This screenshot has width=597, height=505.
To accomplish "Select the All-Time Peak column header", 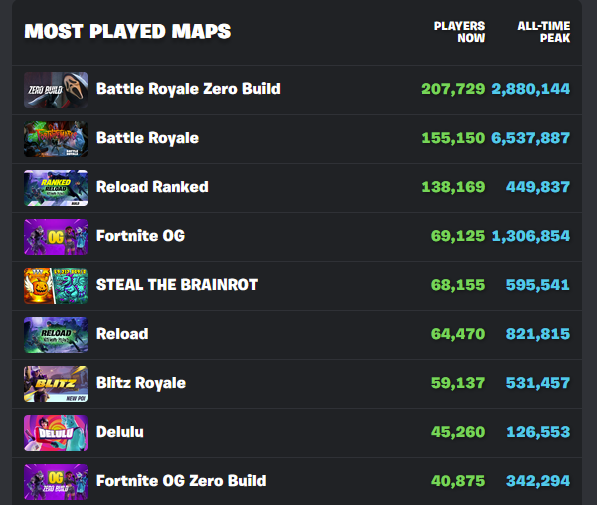I will (x=544, y=32).
